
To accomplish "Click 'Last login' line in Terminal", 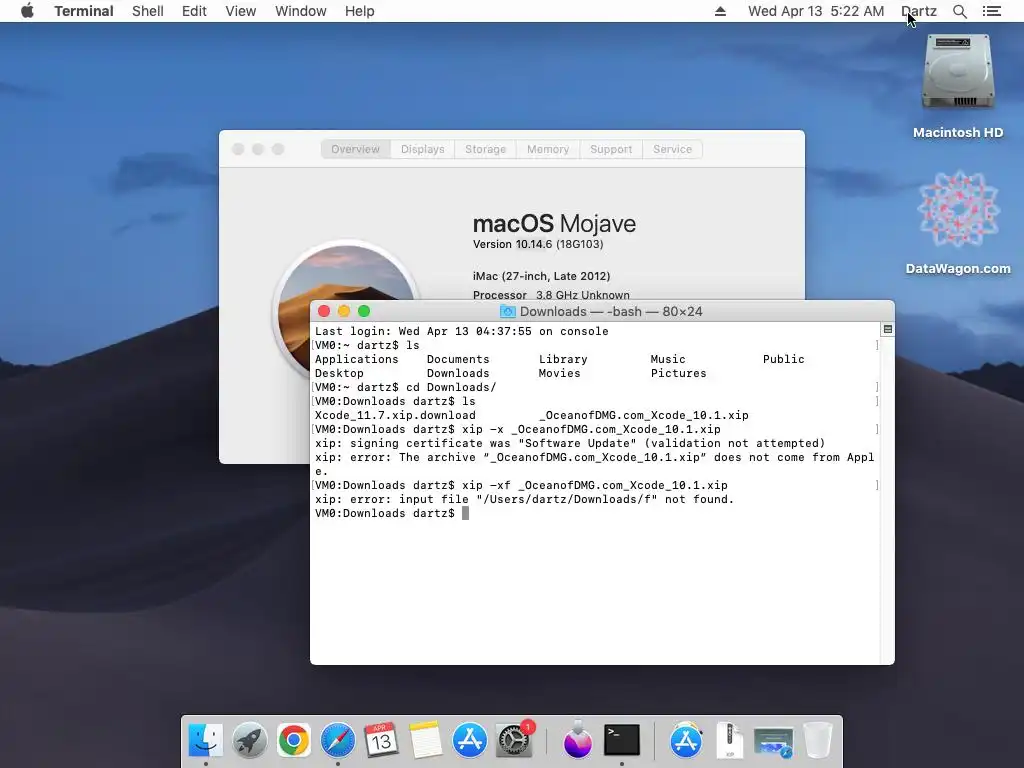I will [461, 331].
